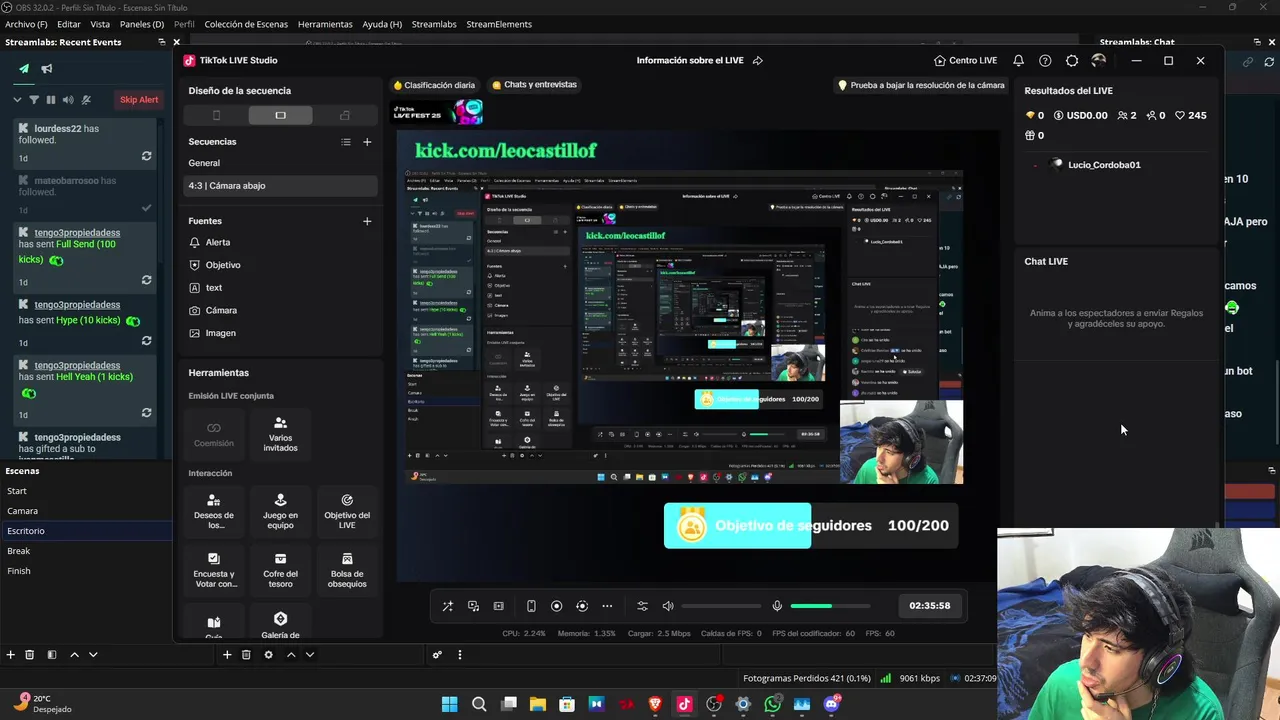Select dual-screen sequence layout

pyautogui.click(x=345, y=115)
